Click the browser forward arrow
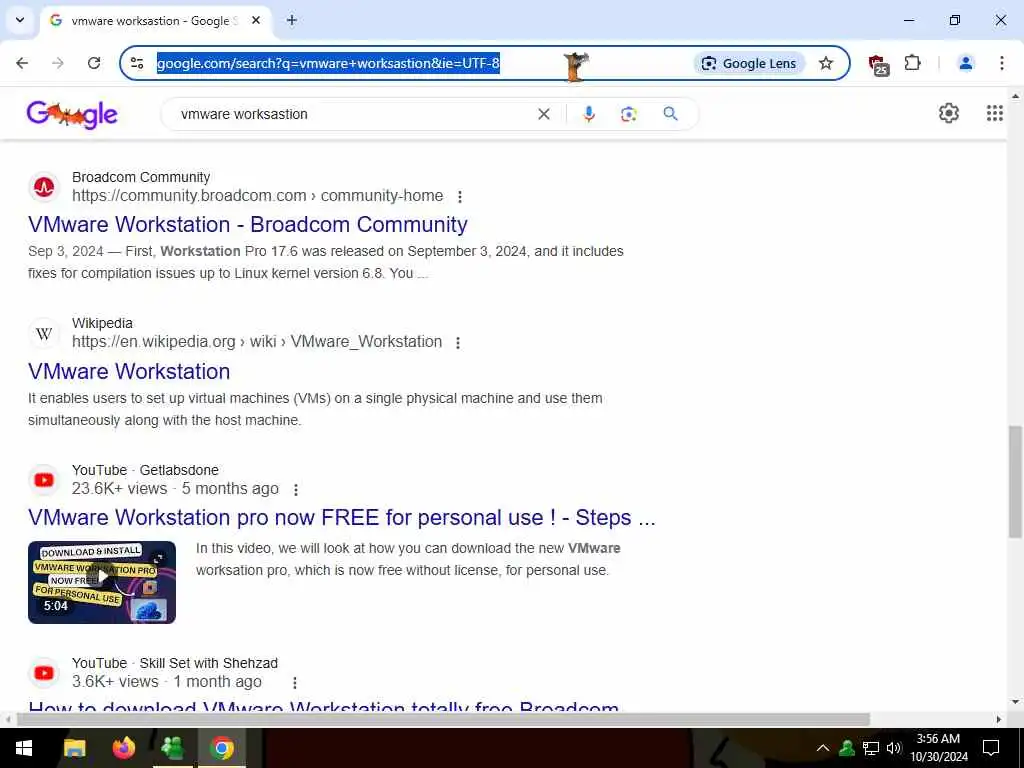Viewport: 1024px width, 768px height. pyautogui.click(x=58, y=63)
